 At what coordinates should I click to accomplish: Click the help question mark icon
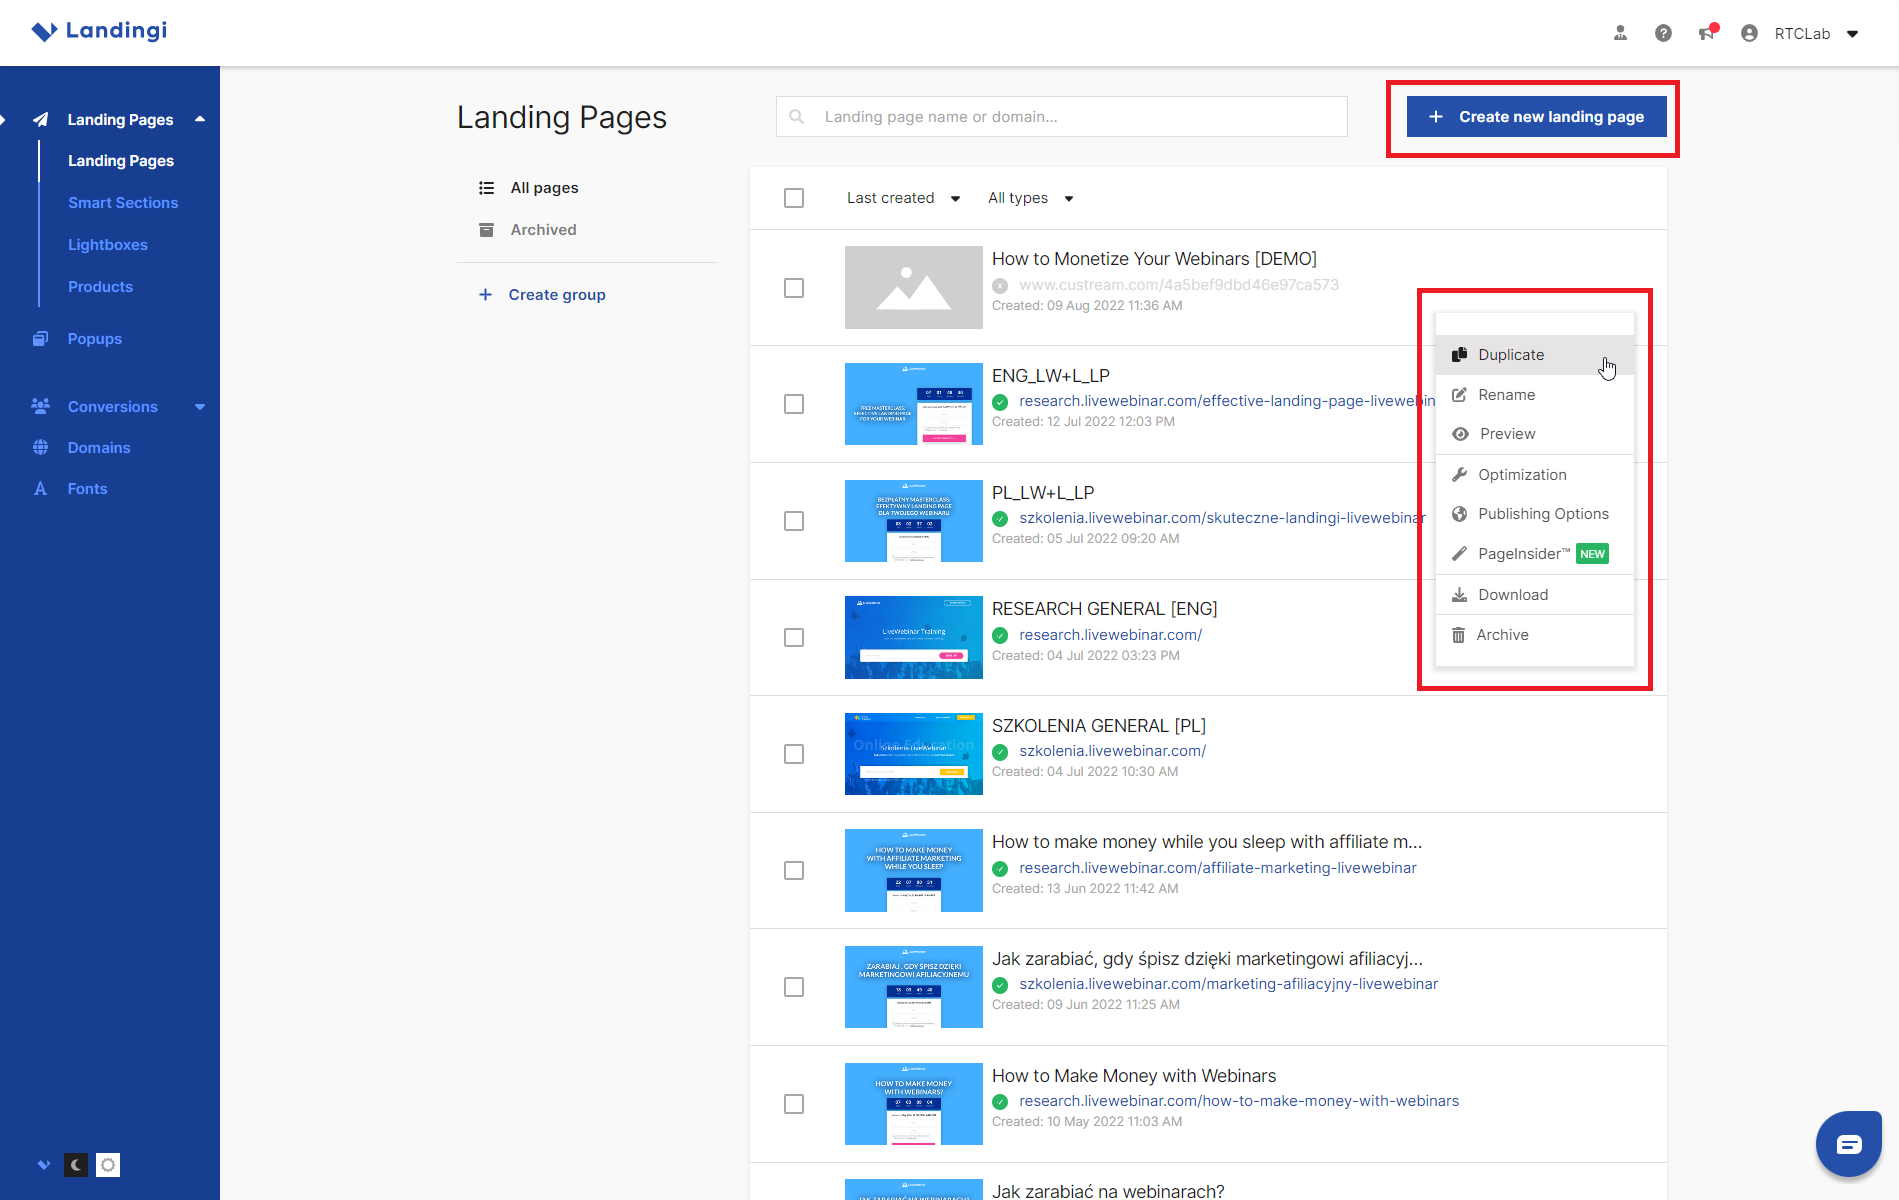pos(1663,33)
